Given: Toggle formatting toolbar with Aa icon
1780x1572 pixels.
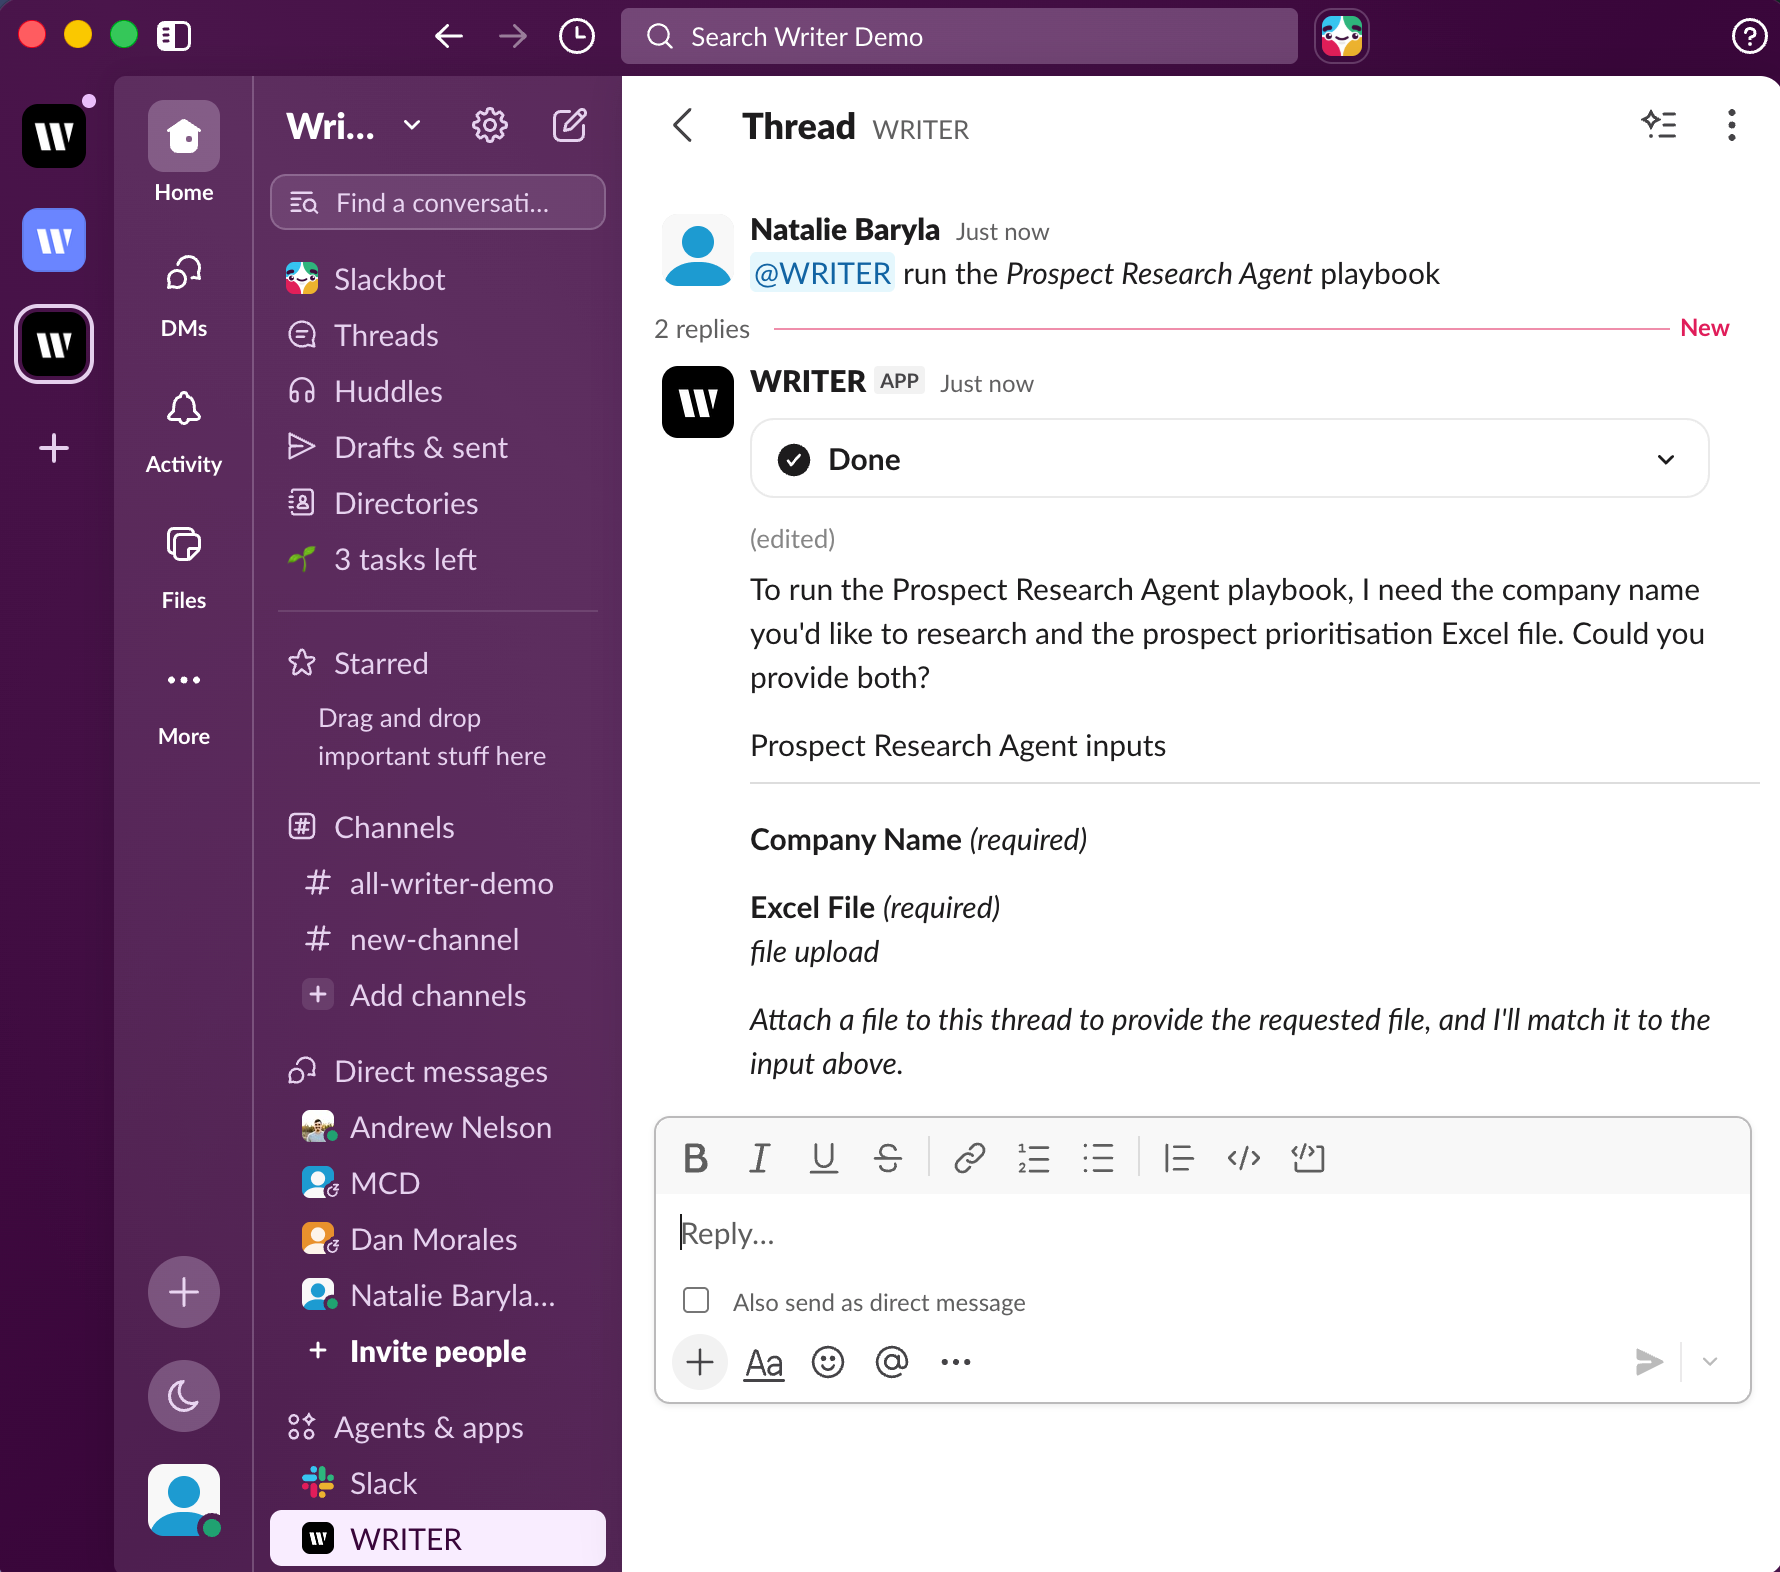Looking at the screenshot, I should pyautogui.click(x=765, y=1362).
